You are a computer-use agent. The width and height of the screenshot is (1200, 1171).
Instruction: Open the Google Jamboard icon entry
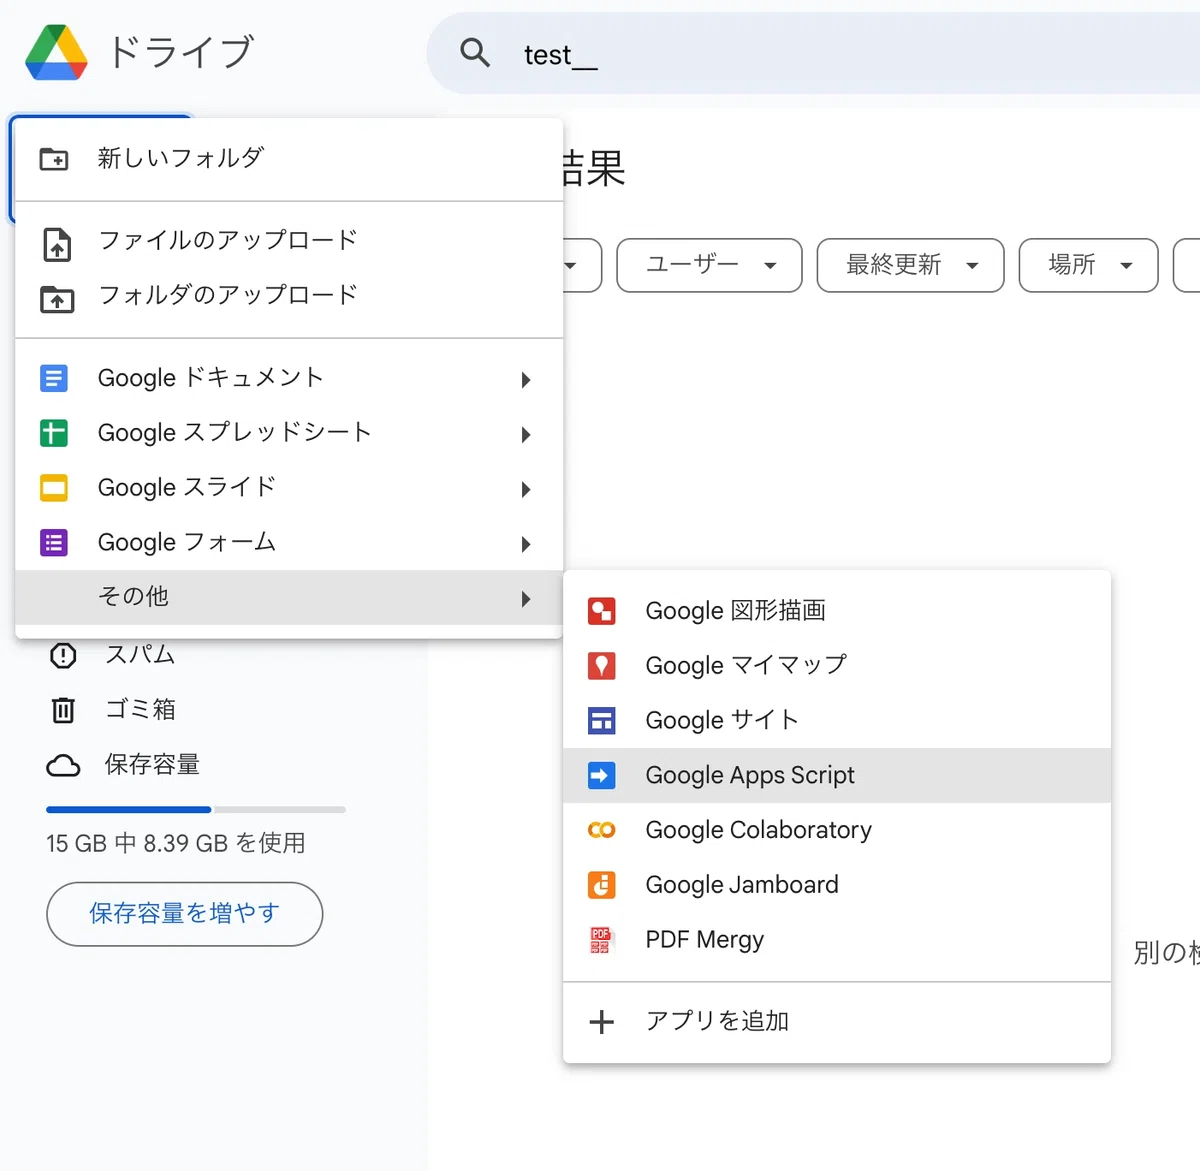(x=601, y=885)
